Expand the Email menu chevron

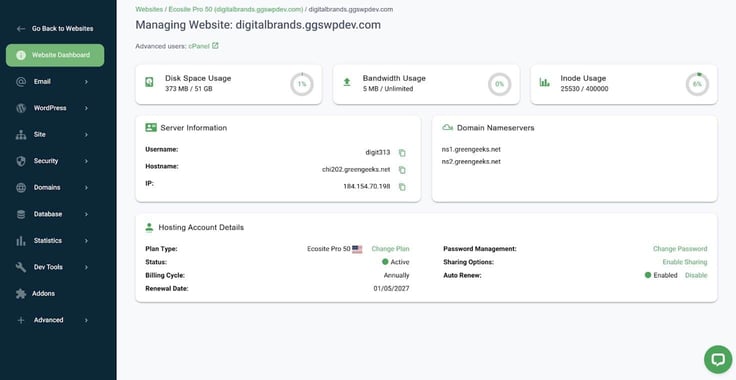click(86, 82)
